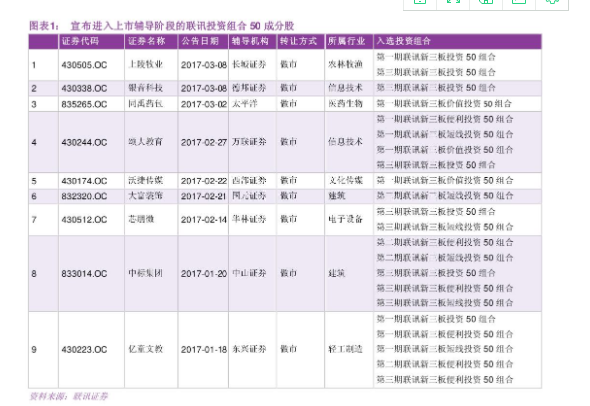The image size is (590, 406).
Task: Select security code 835265.OC
Action: [84, 104]
